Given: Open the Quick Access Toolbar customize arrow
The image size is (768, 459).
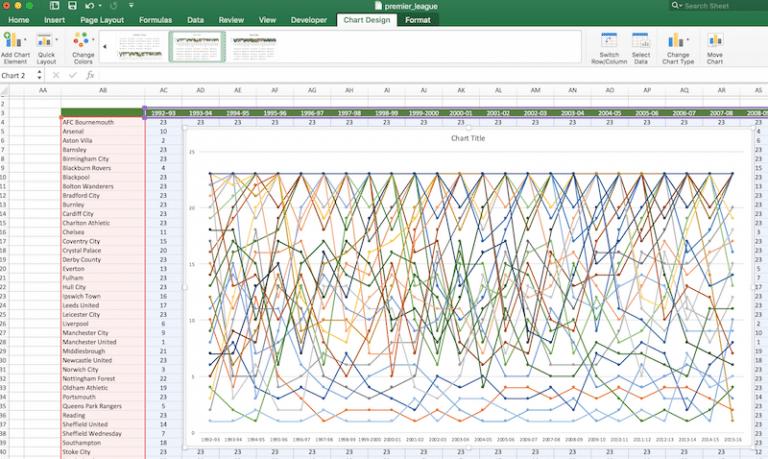Looking at the screenshot, I should 131,5.
